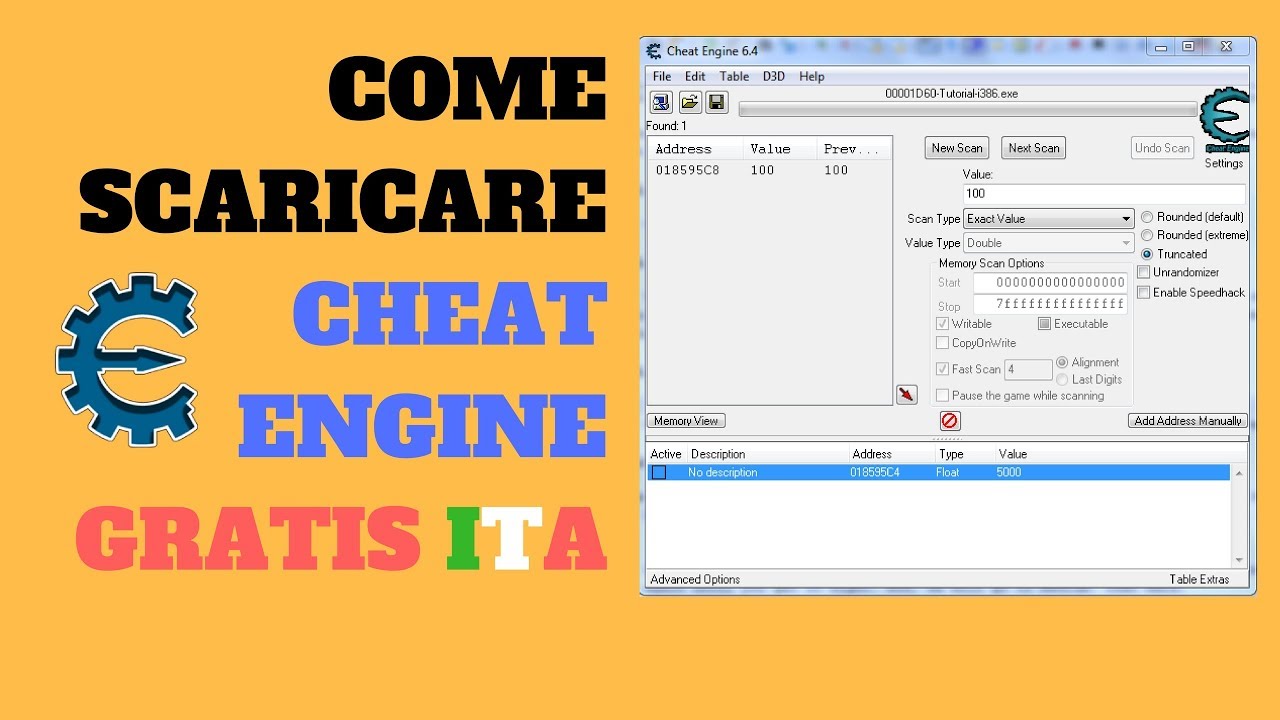Click the Fast Scan alignment value field
The image size is (1280, 720).
pos(1028,370)
